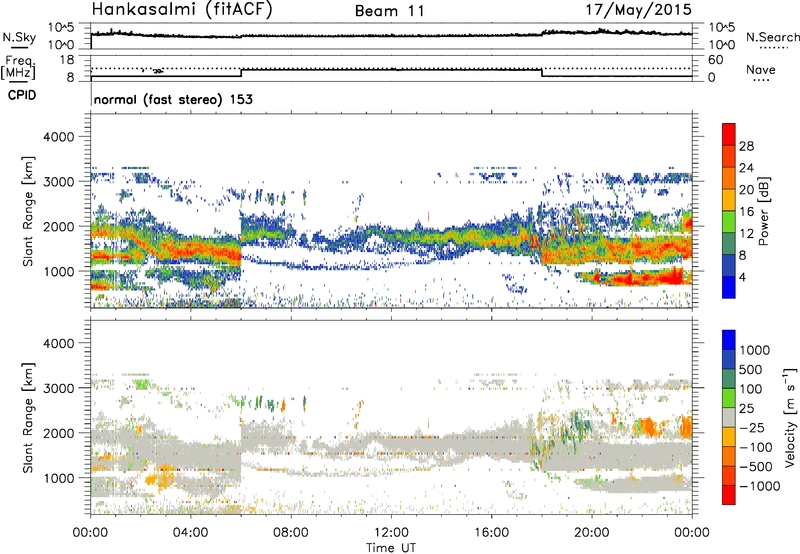
Task: Click the 'normal (fast stereo) 153' text
Action: click(173, 99)
